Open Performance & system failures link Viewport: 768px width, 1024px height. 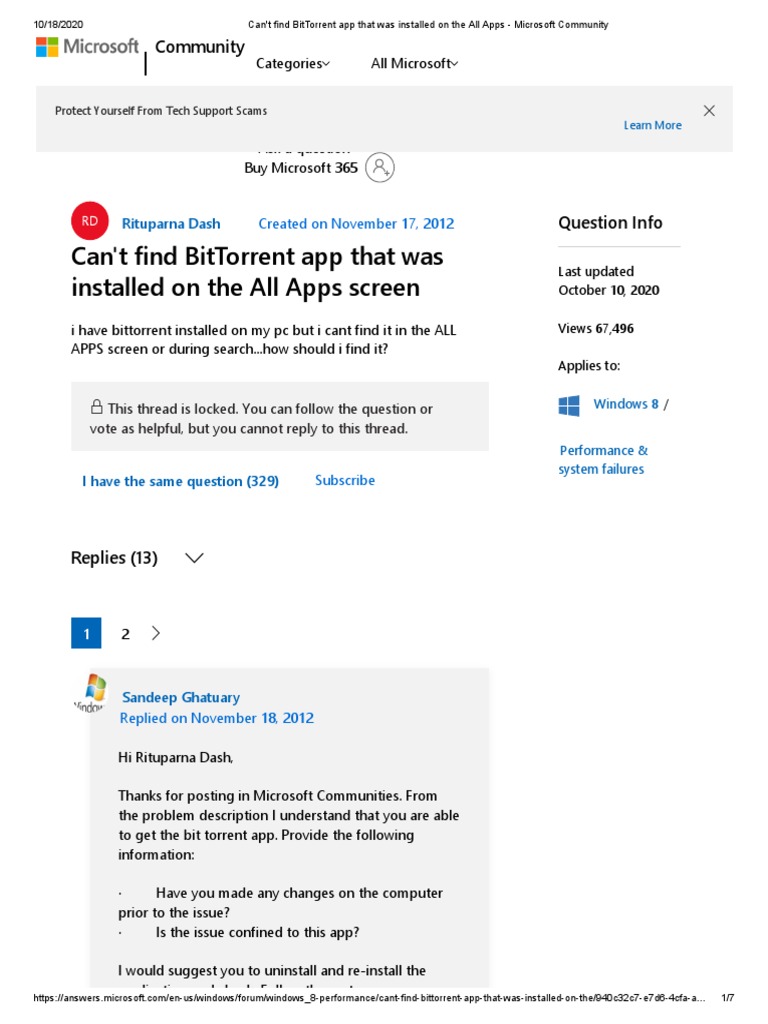pyautogui.click(x=603, y=460)
